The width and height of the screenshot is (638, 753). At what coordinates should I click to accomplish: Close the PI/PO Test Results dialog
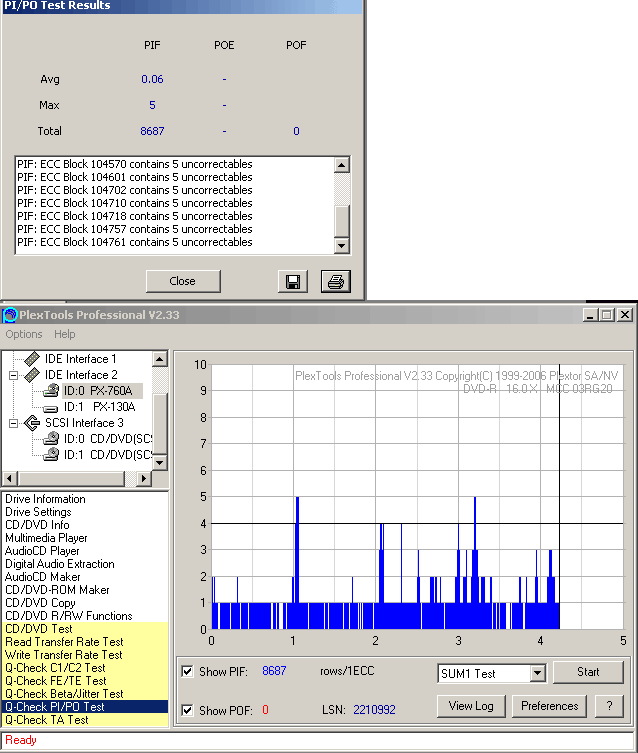tap(183, 281)
